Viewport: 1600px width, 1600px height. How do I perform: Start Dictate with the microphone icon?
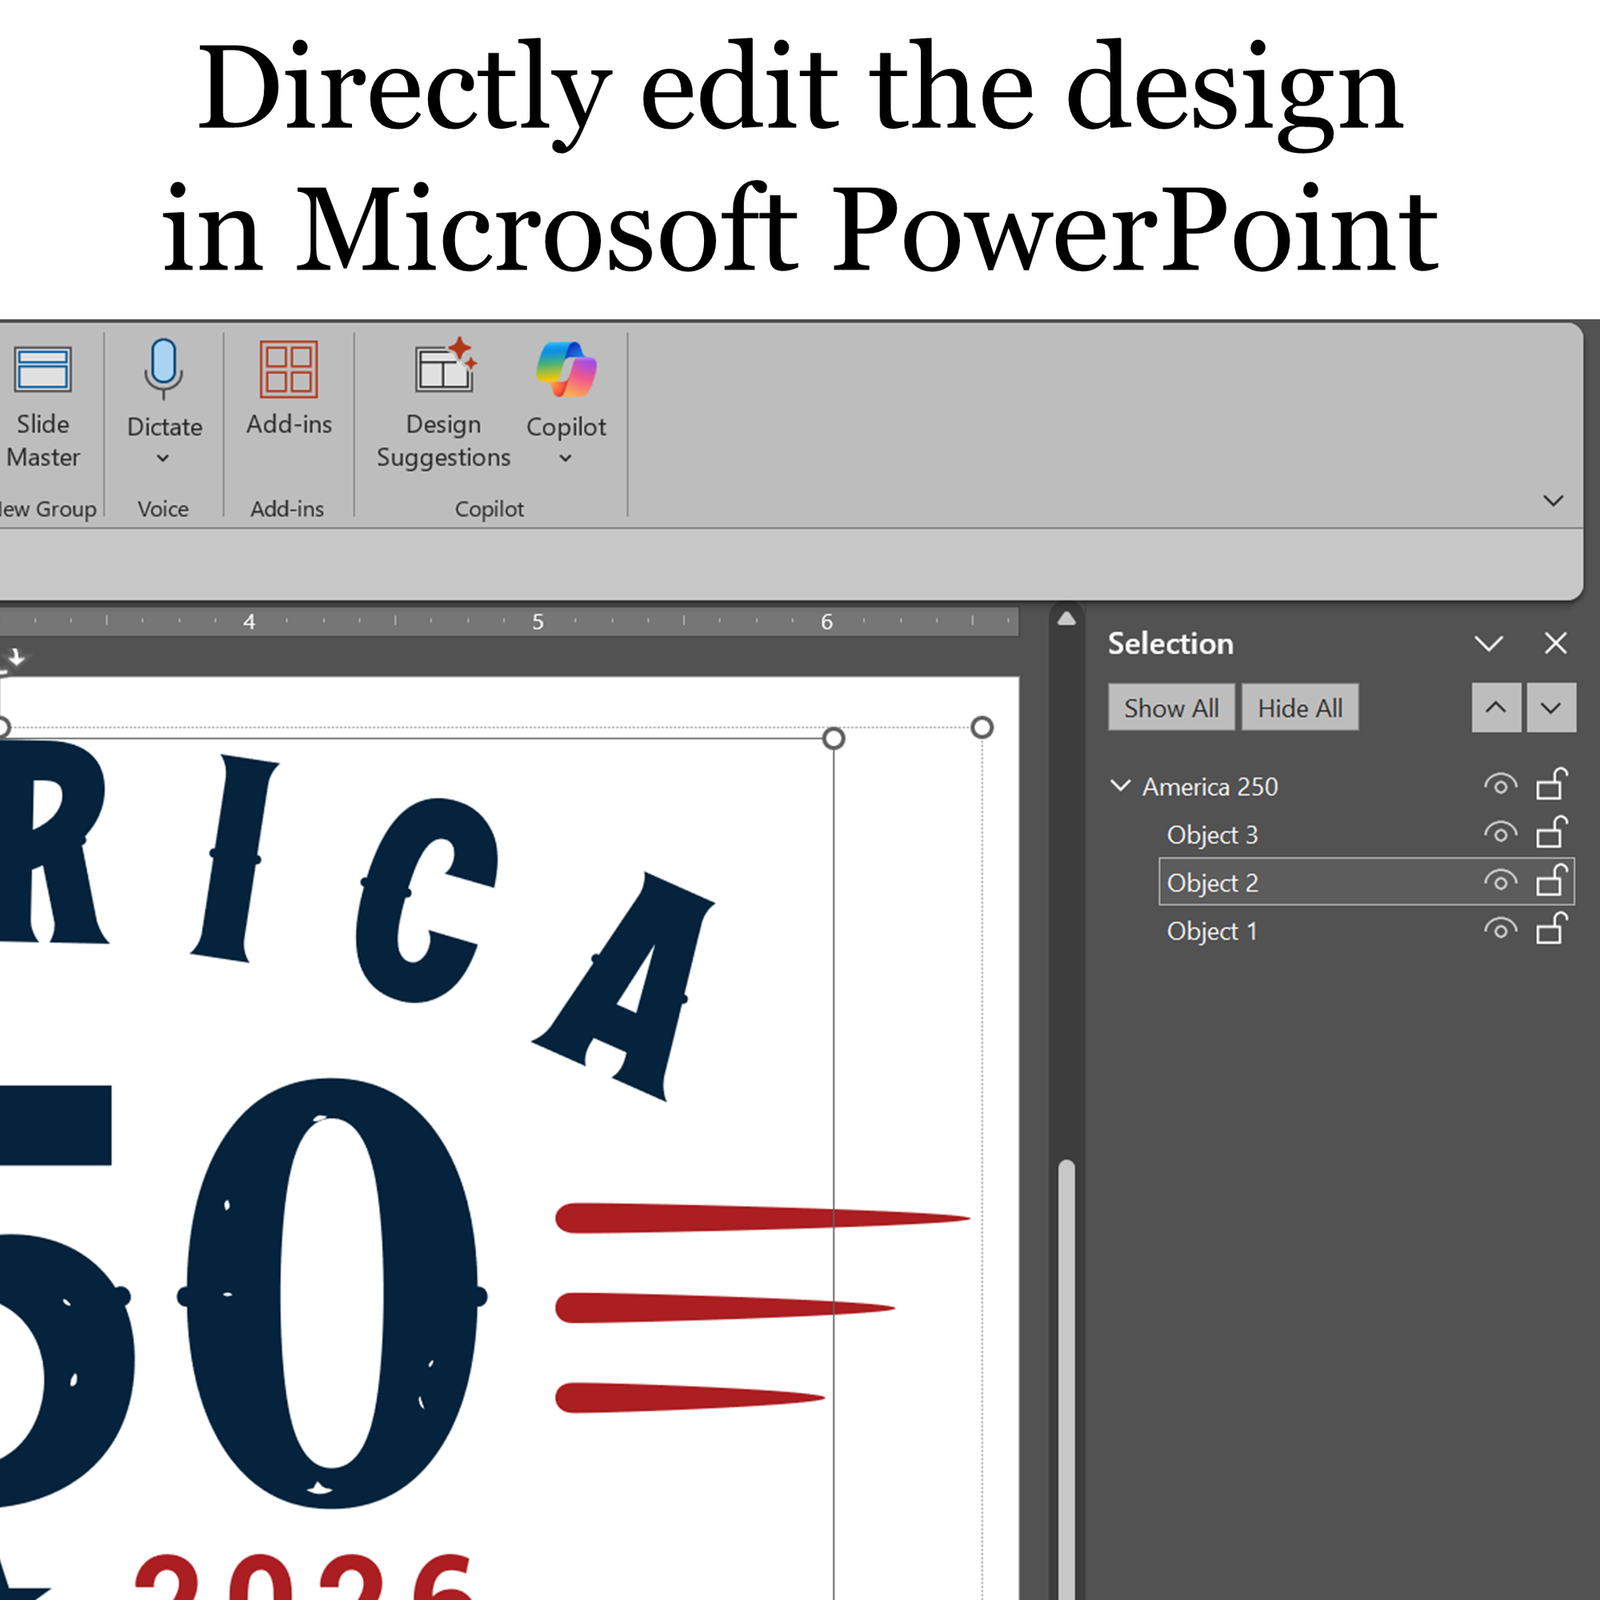click(x=163, y=369)
